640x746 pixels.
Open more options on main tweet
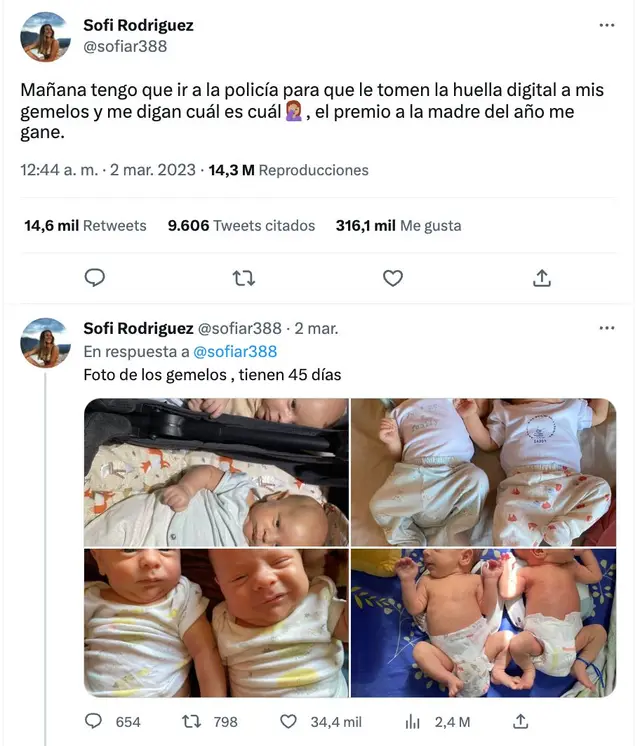pos(606,24)
